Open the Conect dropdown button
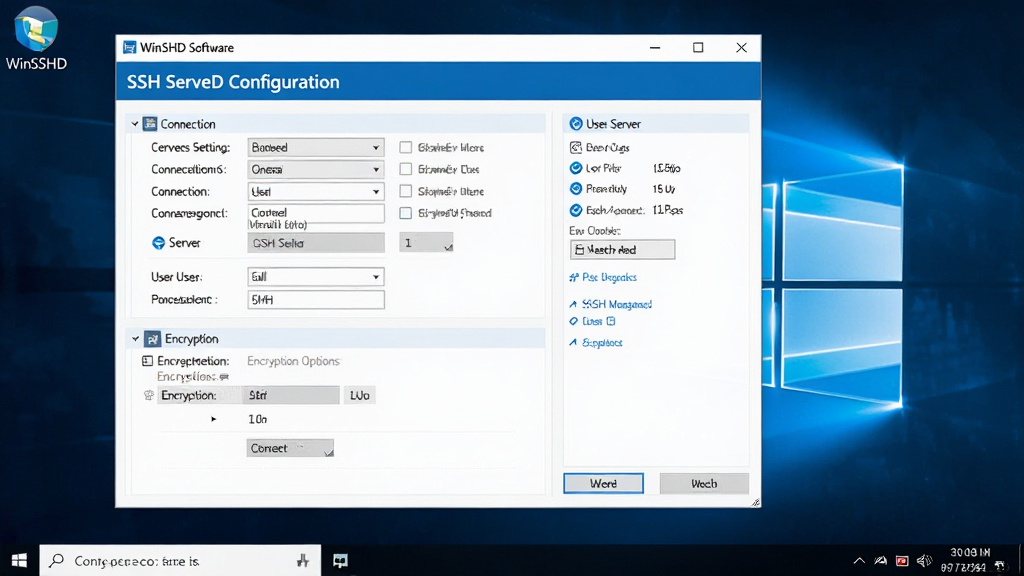The image size is (1024, 576). coord(290,448)
